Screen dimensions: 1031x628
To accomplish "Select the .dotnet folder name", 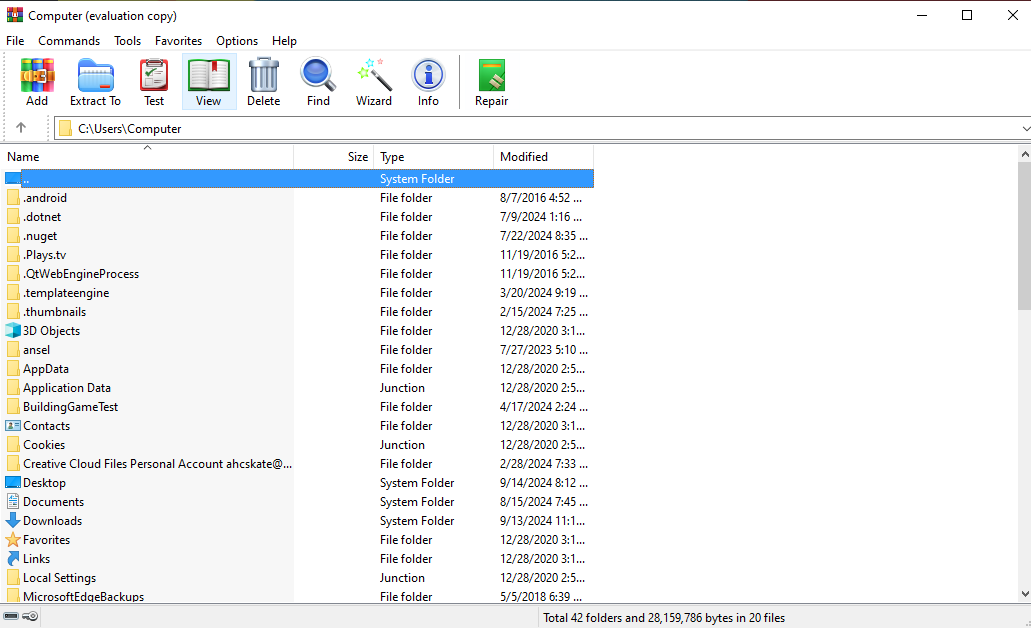I will (x=42, y=216).
